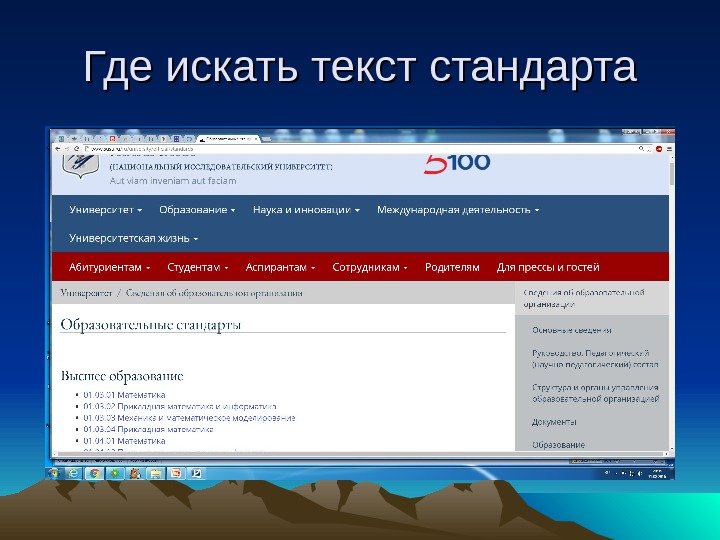The width and height of the screenshot is (720, 540).
Task: Click the sidebar header Сведения об образовательной организации
Action: pyautogui.click(x=584, y=298)
